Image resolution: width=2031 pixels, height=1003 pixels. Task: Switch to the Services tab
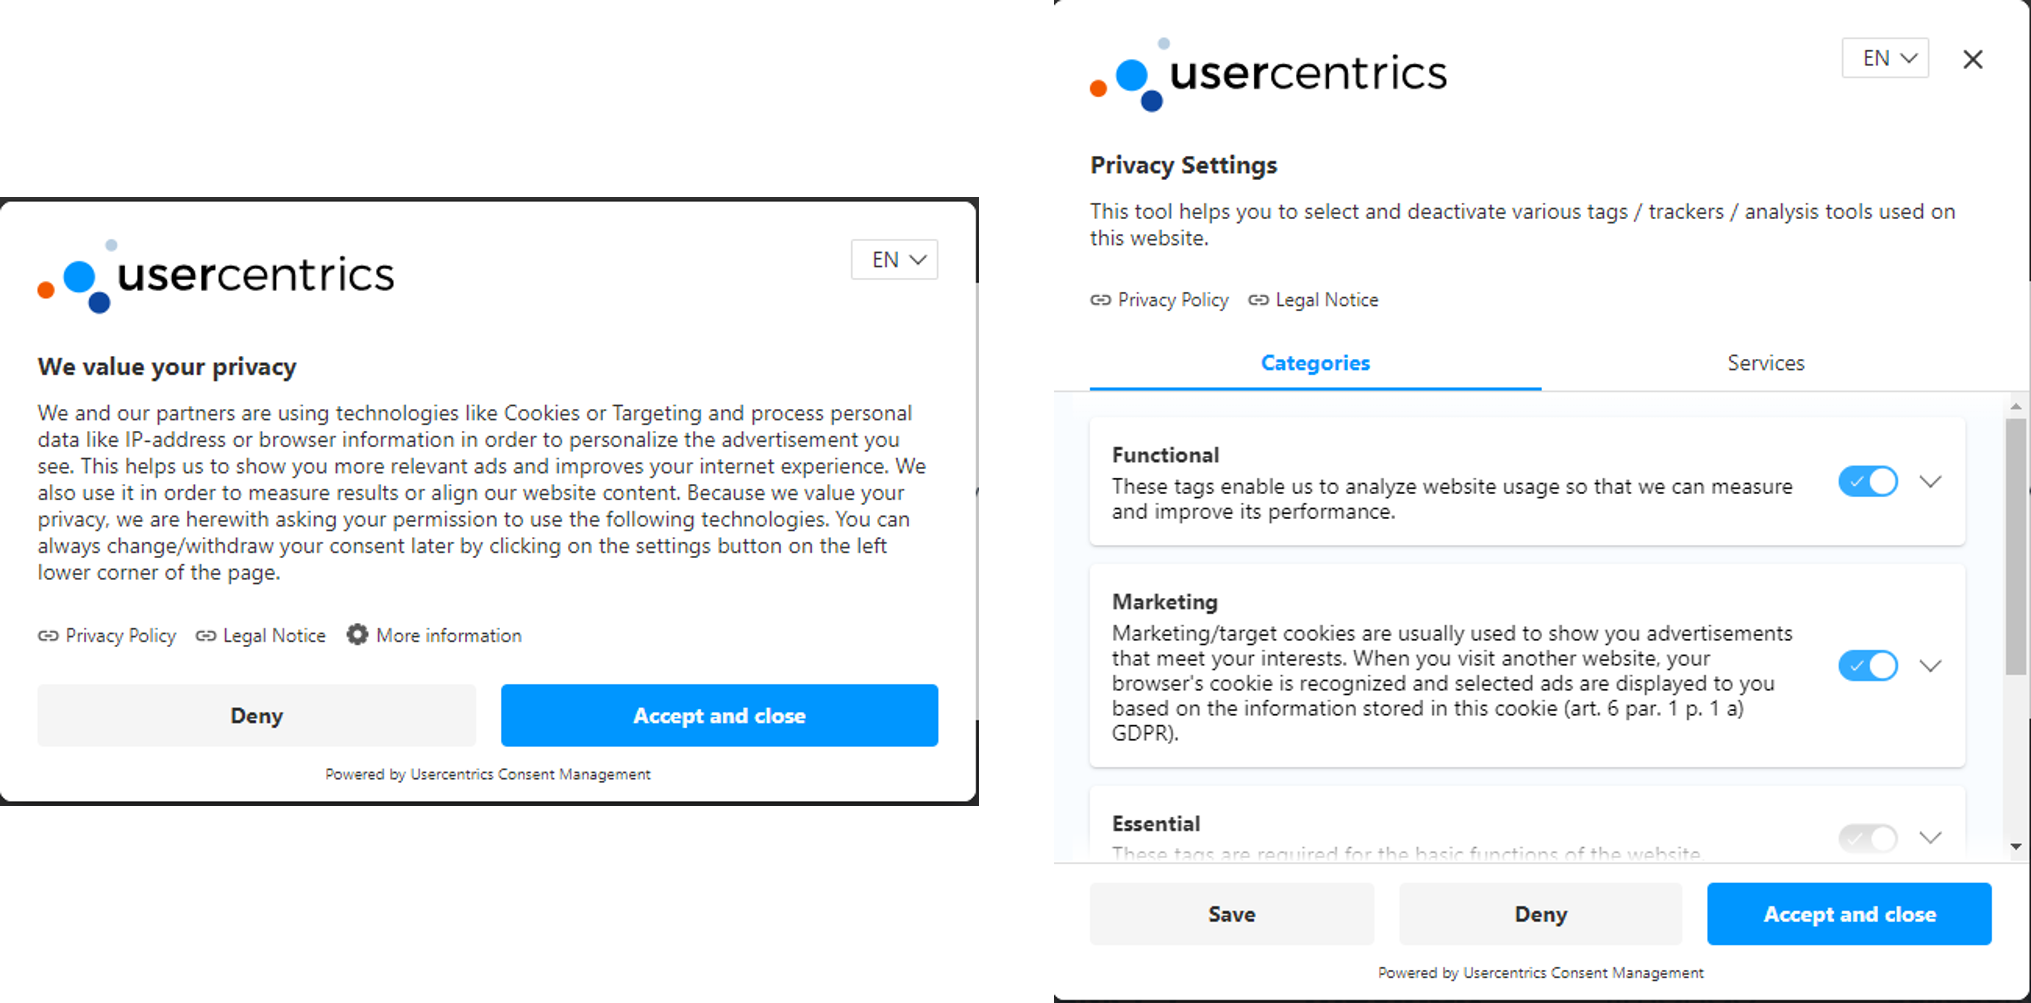1765,363
